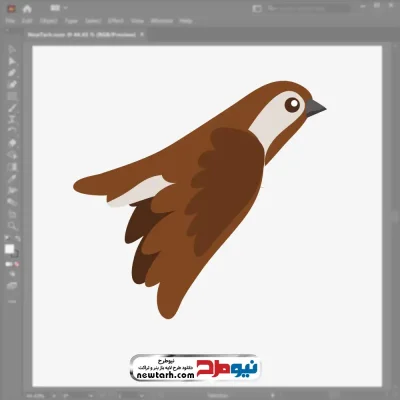Go to the Home screen icon

point(27,9)
